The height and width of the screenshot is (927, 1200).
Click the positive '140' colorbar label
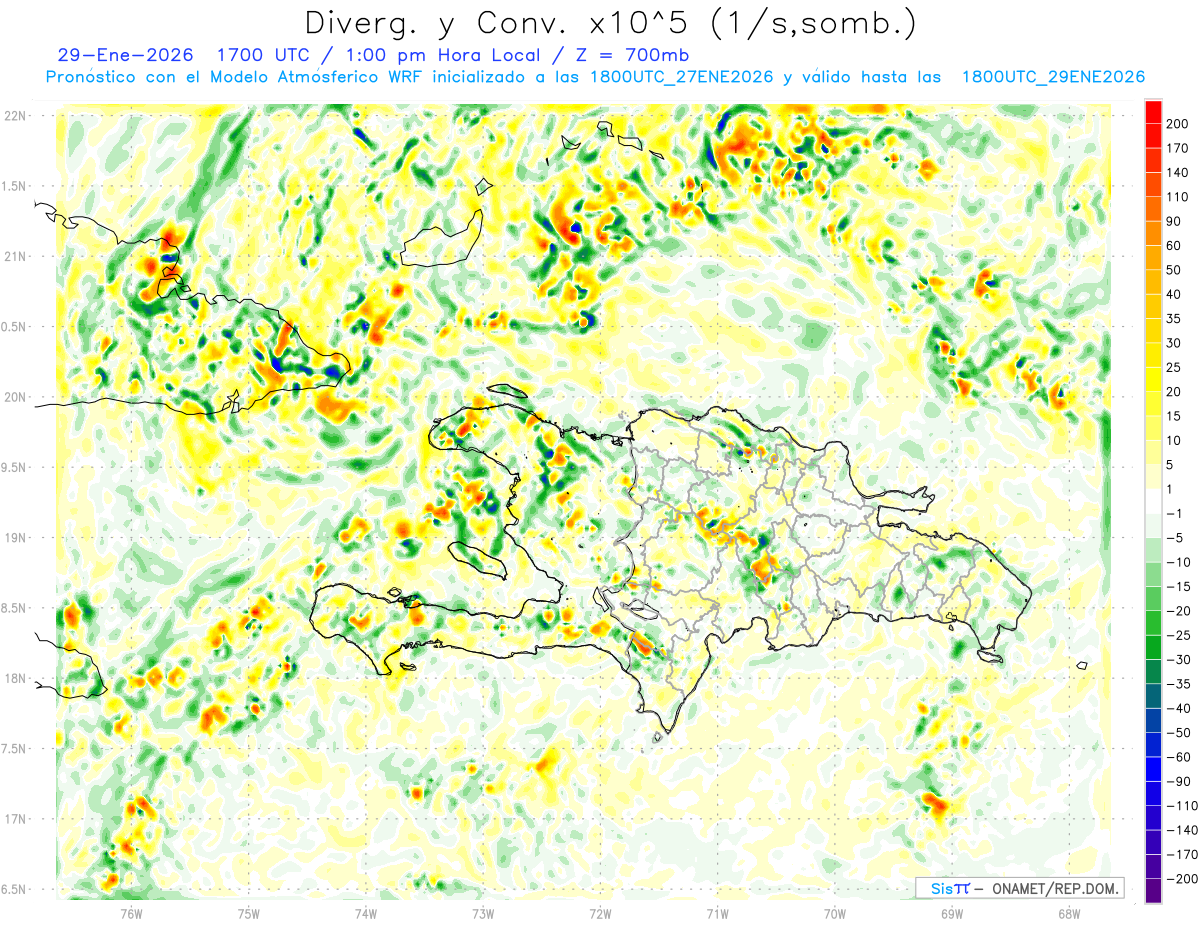coord(1177,172)
